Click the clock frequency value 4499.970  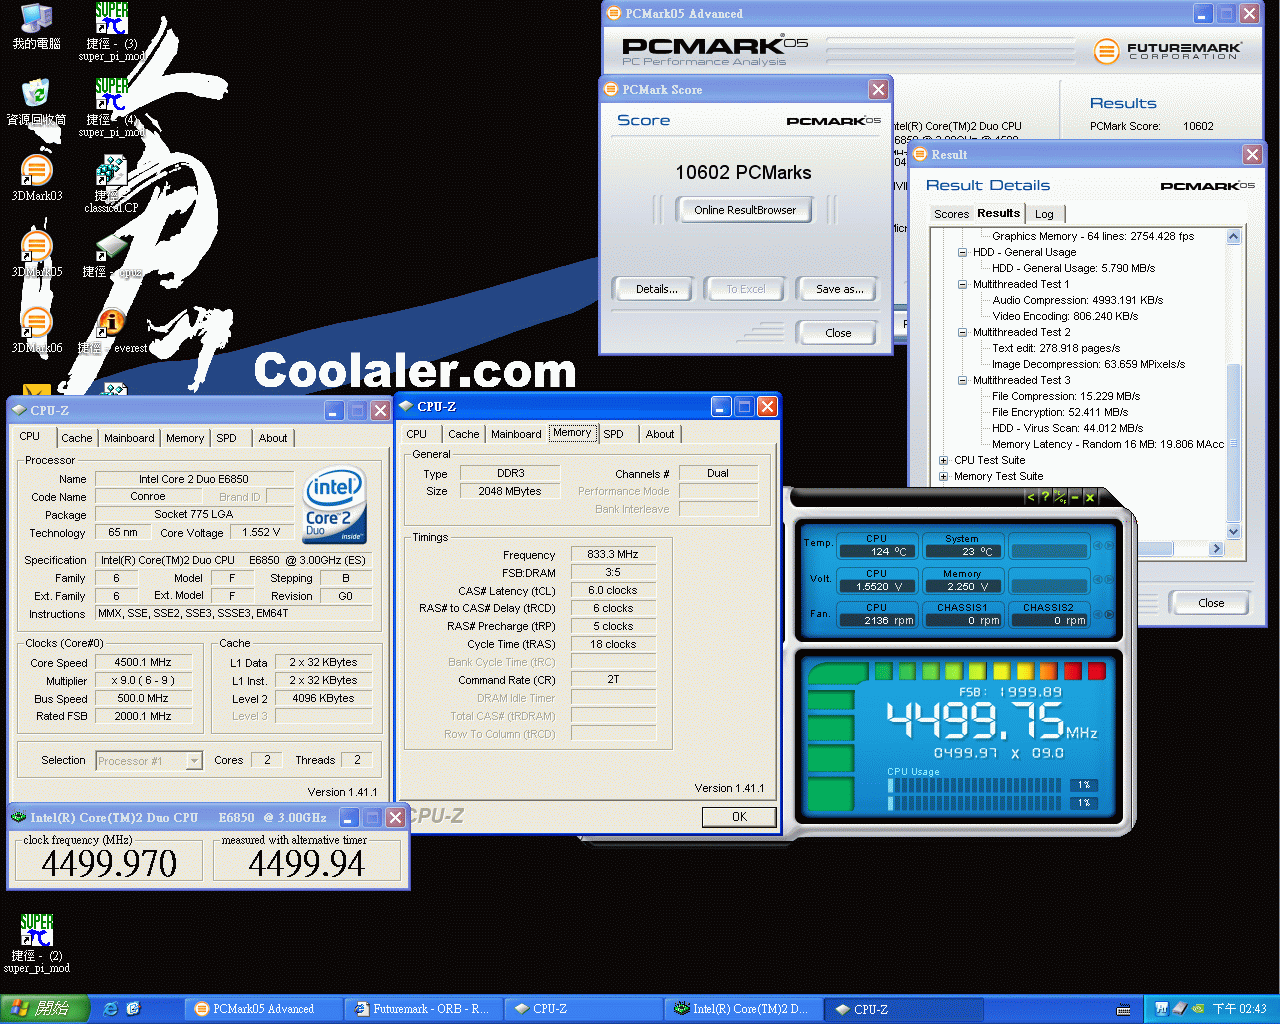pyautogui.click(x=109, y=863)
